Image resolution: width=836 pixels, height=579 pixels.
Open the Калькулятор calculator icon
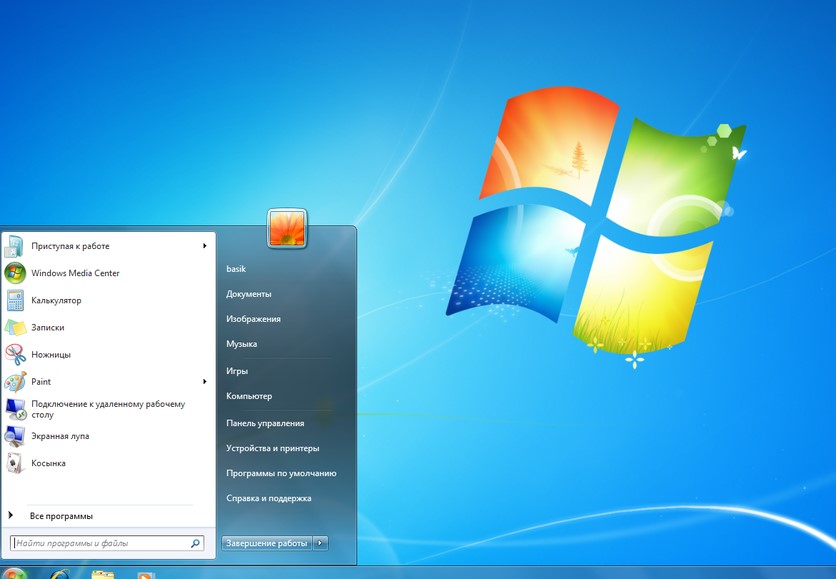point(15,300)
